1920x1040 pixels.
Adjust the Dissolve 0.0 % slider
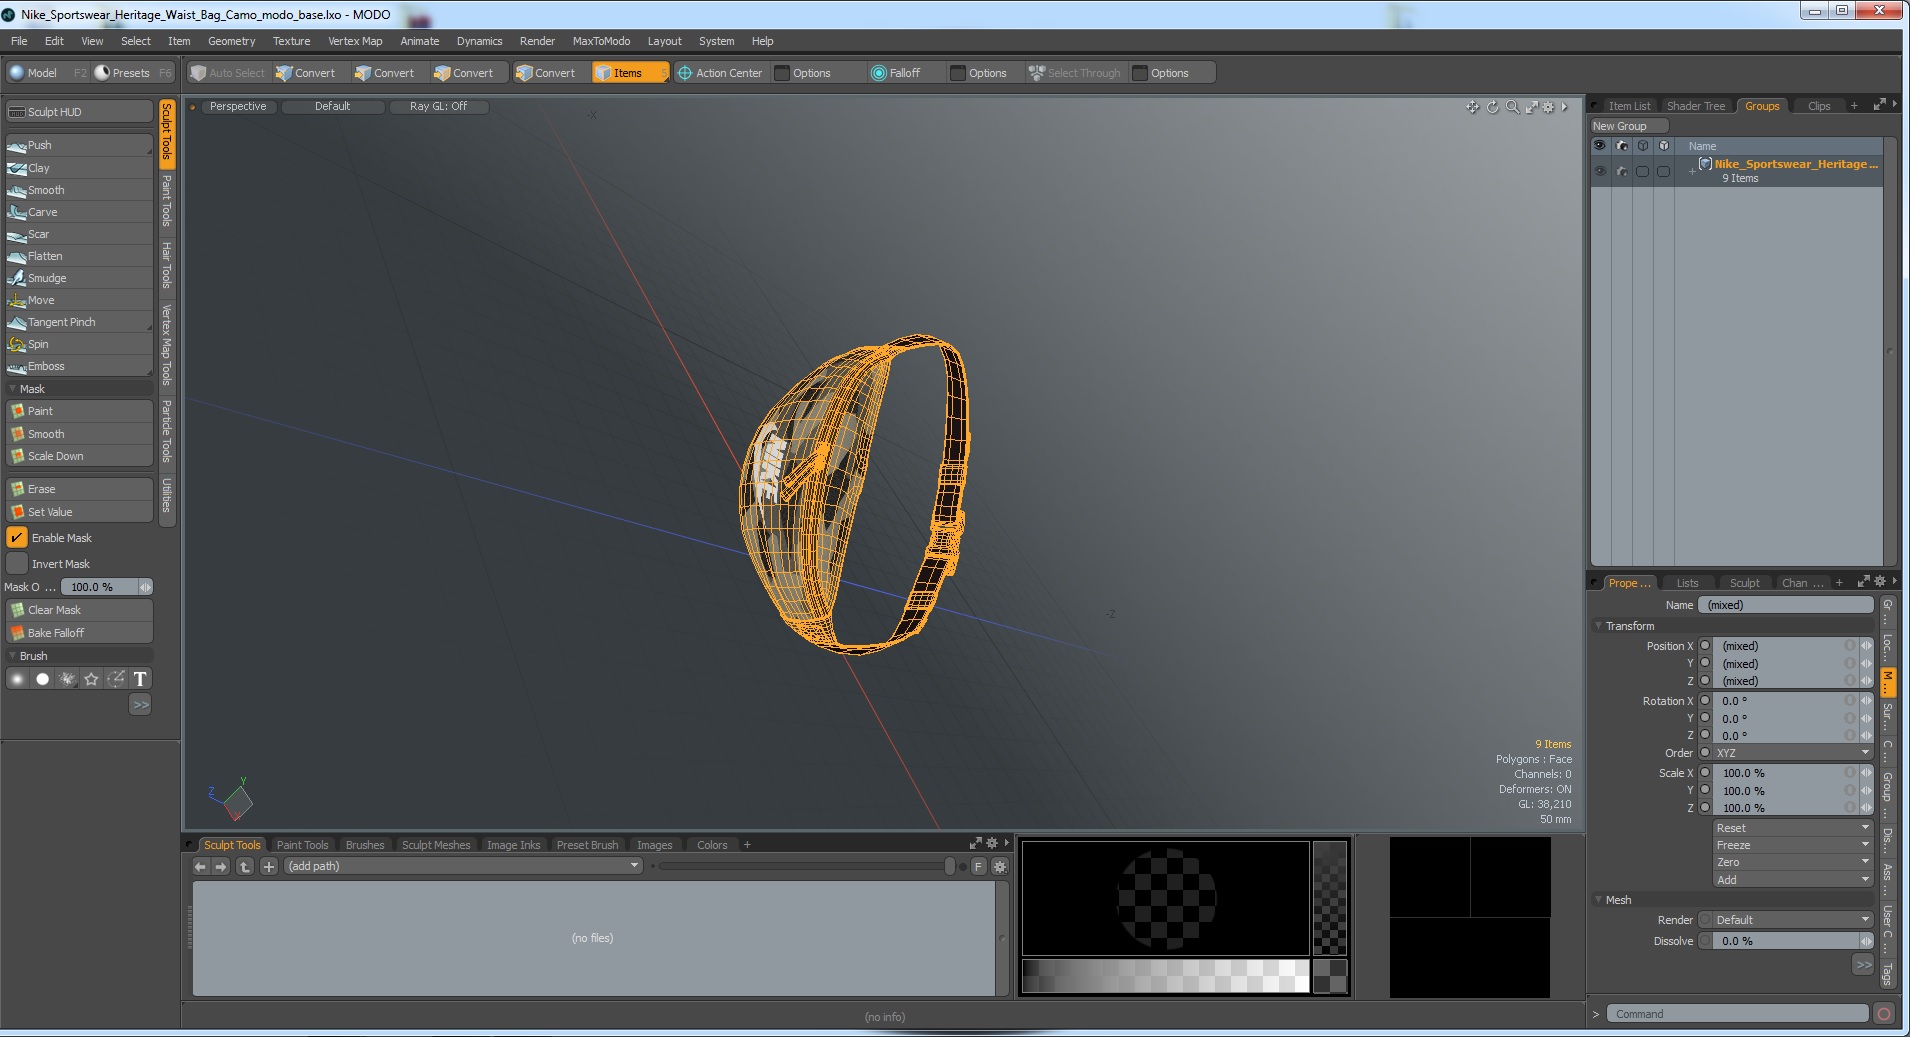point(1792,942)
